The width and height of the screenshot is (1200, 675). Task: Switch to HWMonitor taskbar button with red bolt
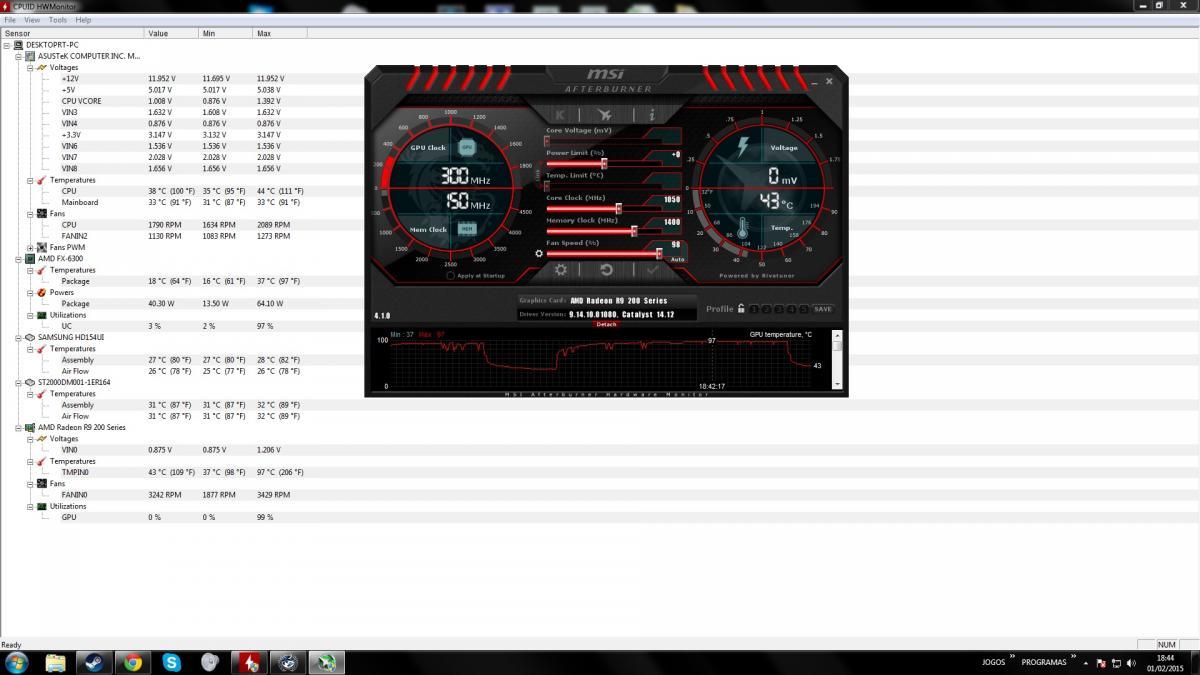249,662
